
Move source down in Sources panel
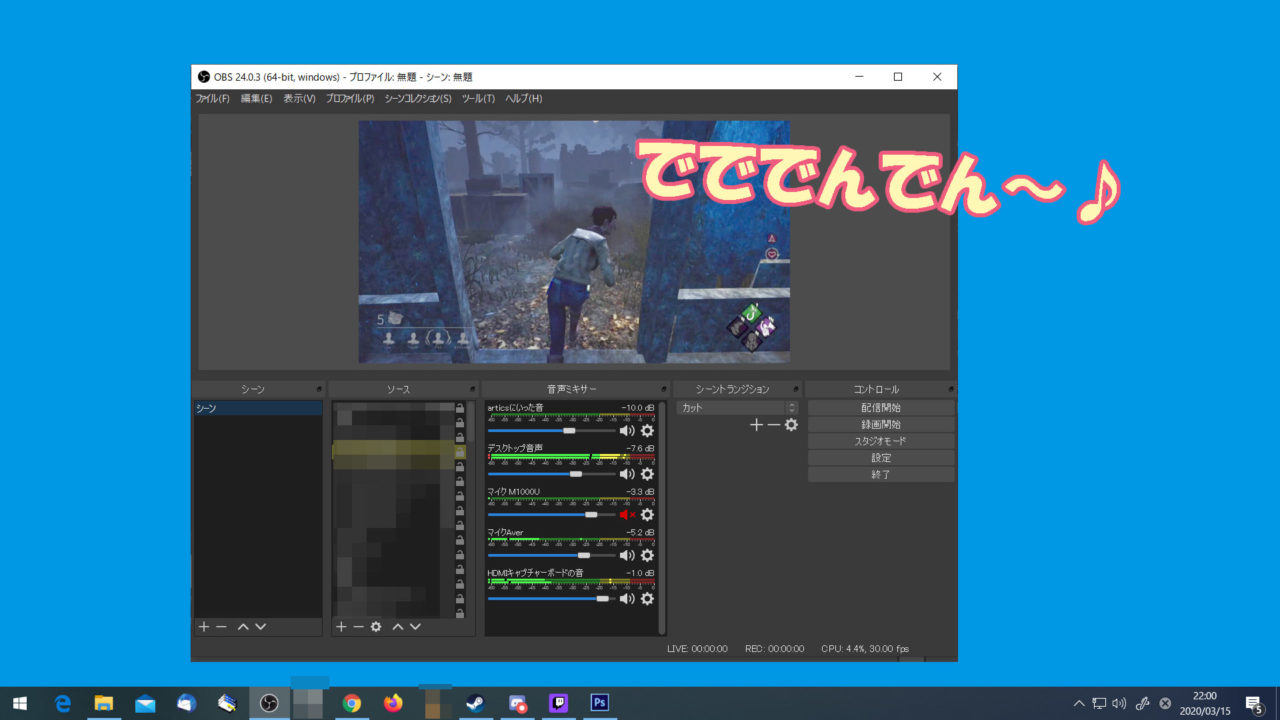click(x=415, y=627)
